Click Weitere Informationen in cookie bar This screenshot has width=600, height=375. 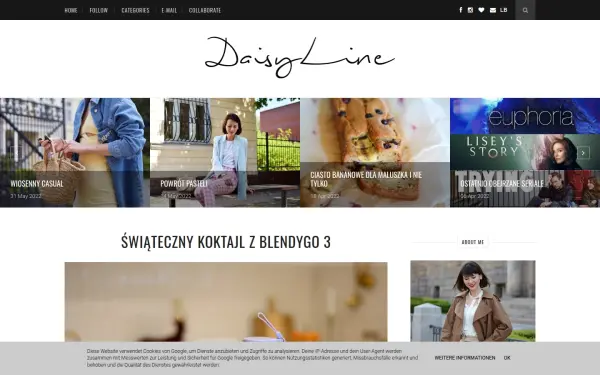pyautogui.click(x=465, y=358)
